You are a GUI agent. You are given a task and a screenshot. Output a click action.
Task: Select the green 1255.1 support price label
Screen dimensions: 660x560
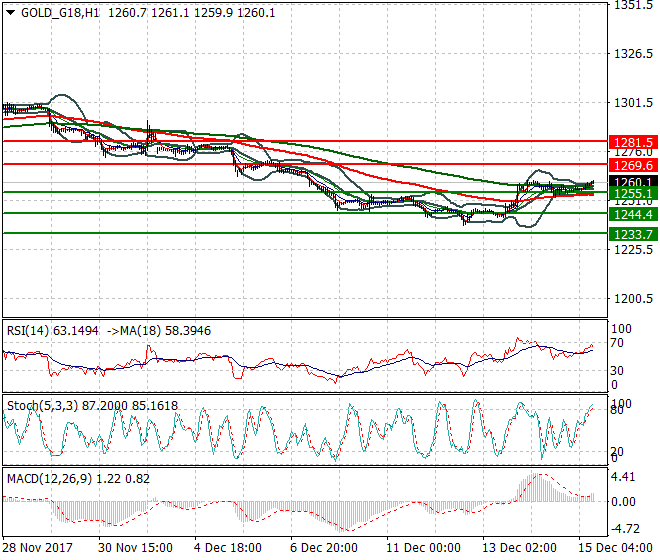(633, 194)
